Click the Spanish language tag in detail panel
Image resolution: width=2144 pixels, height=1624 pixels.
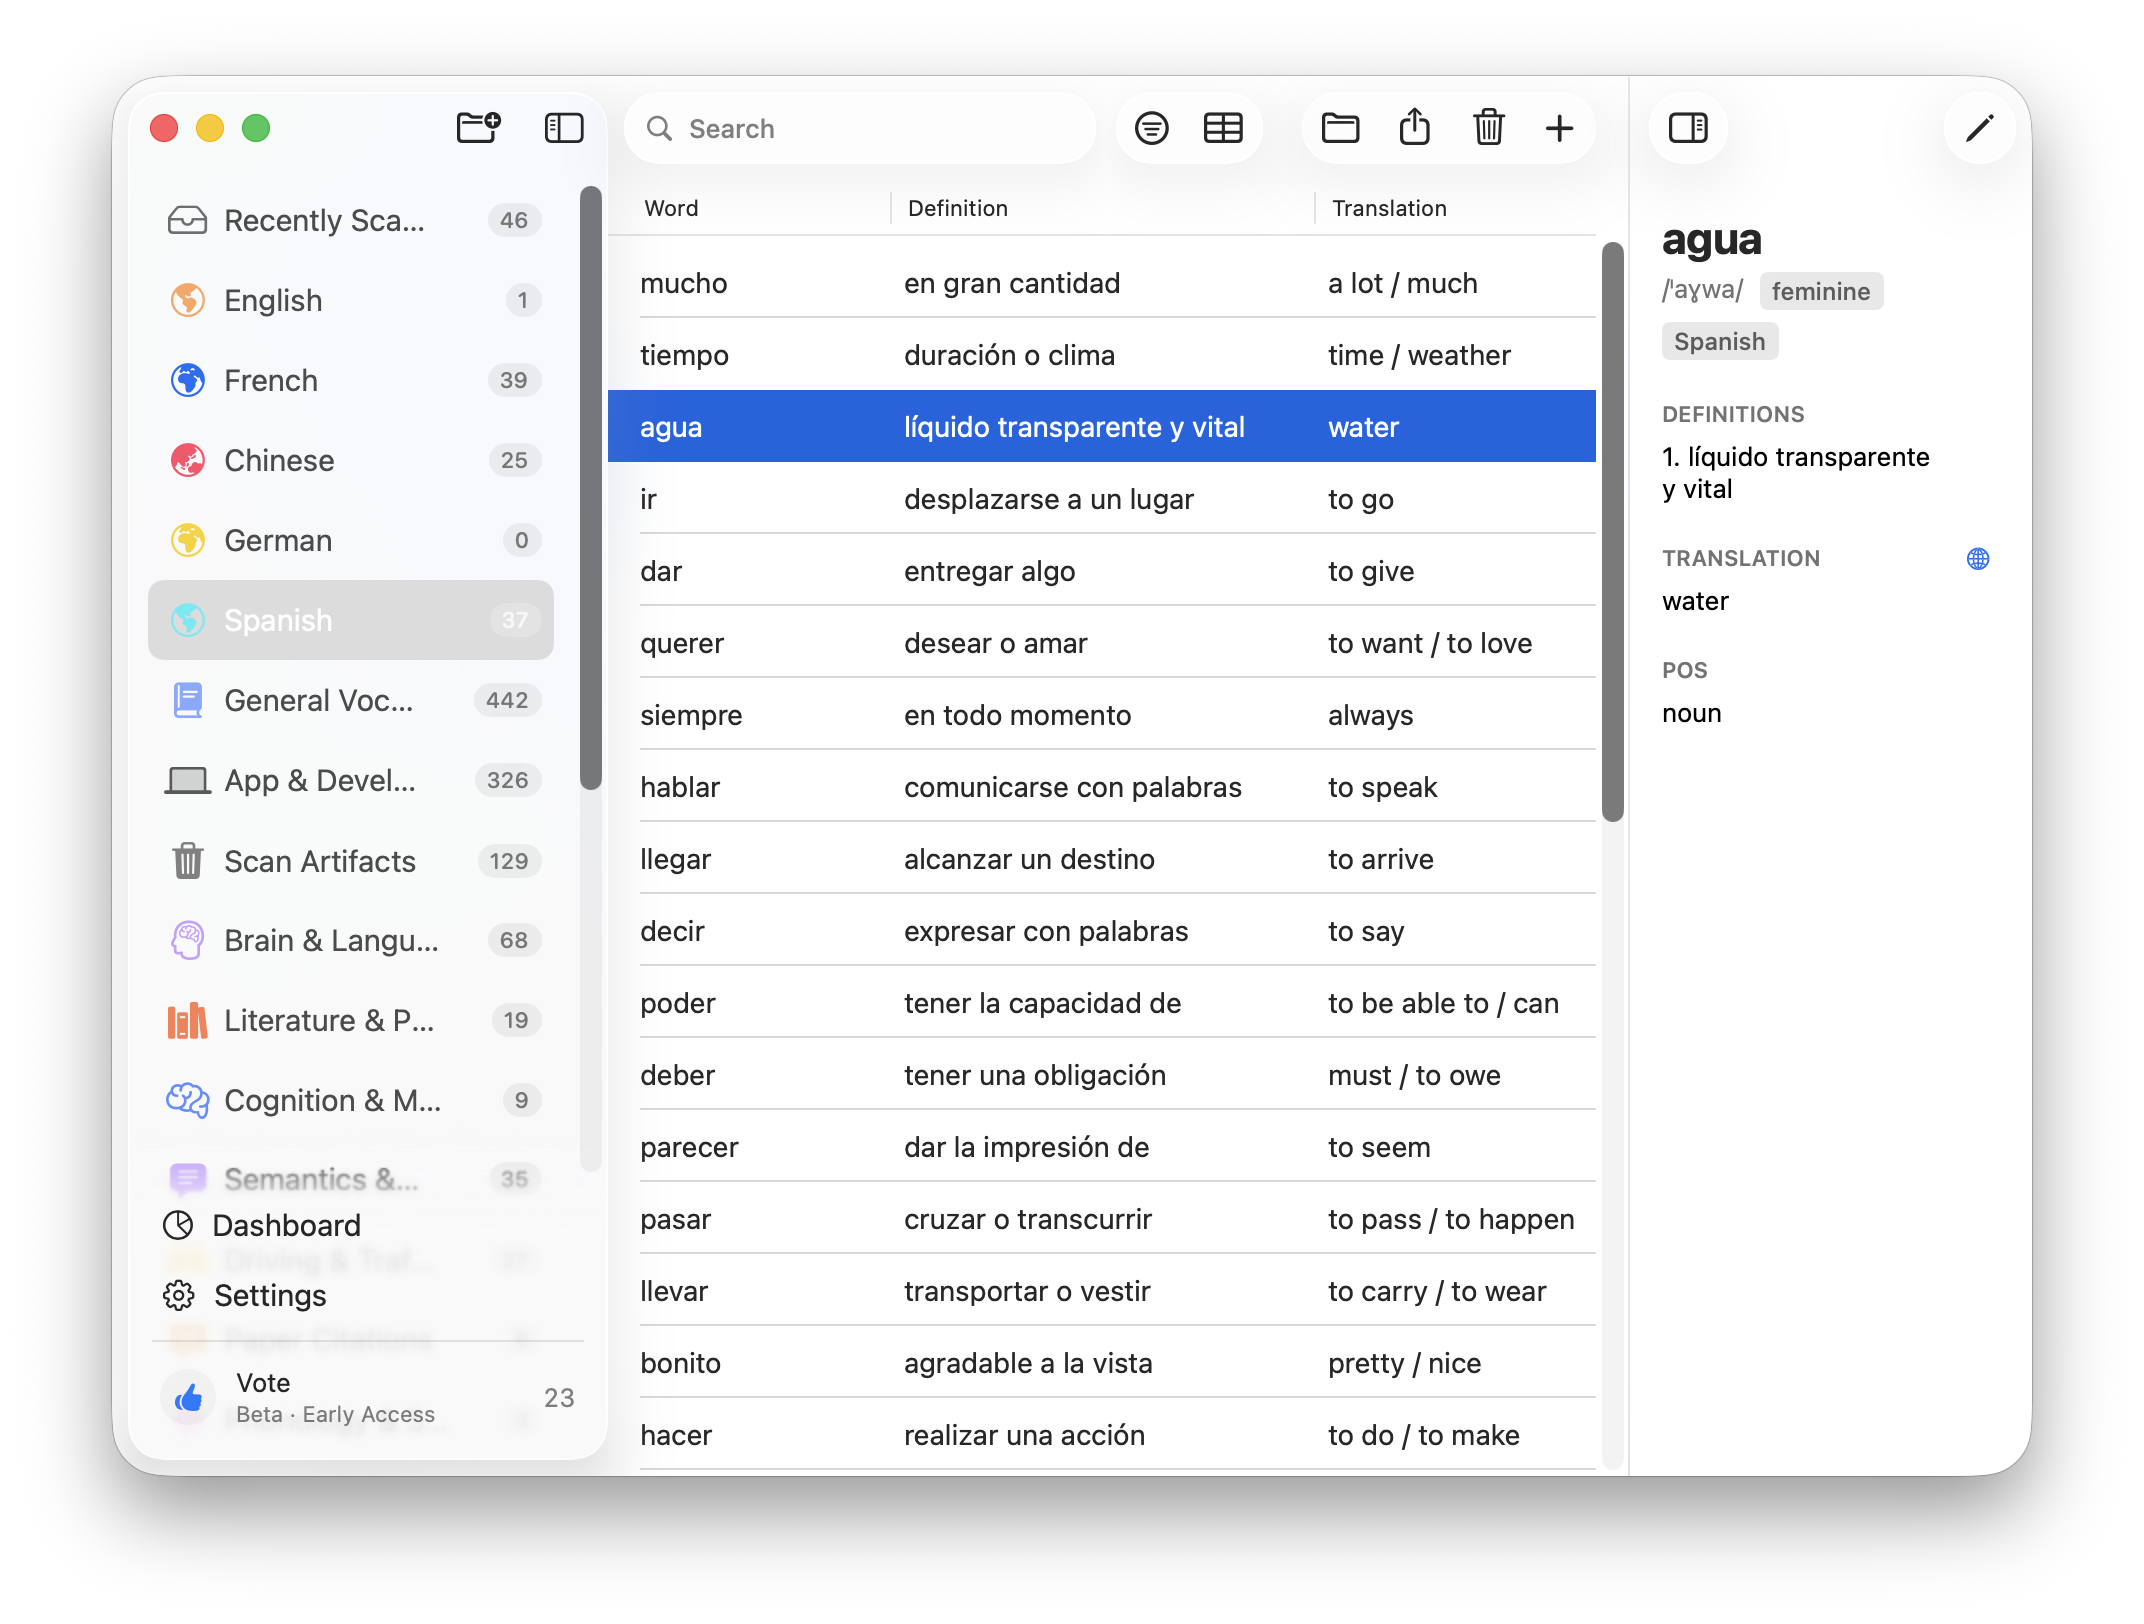point(1719,341)
